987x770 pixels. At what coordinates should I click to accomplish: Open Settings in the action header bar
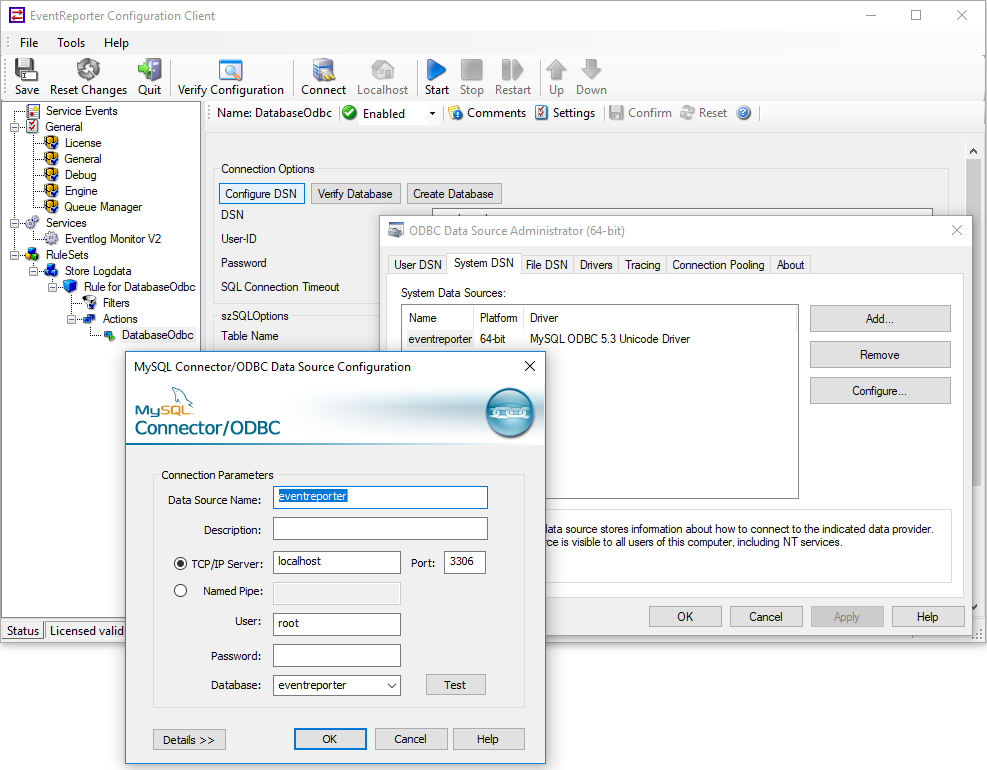(x=565, y=113)
